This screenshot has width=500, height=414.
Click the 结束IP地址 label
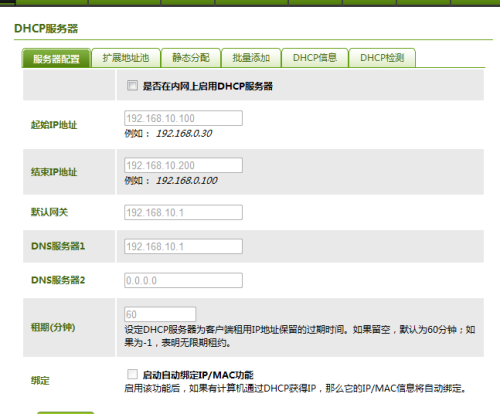coord(54,172)
